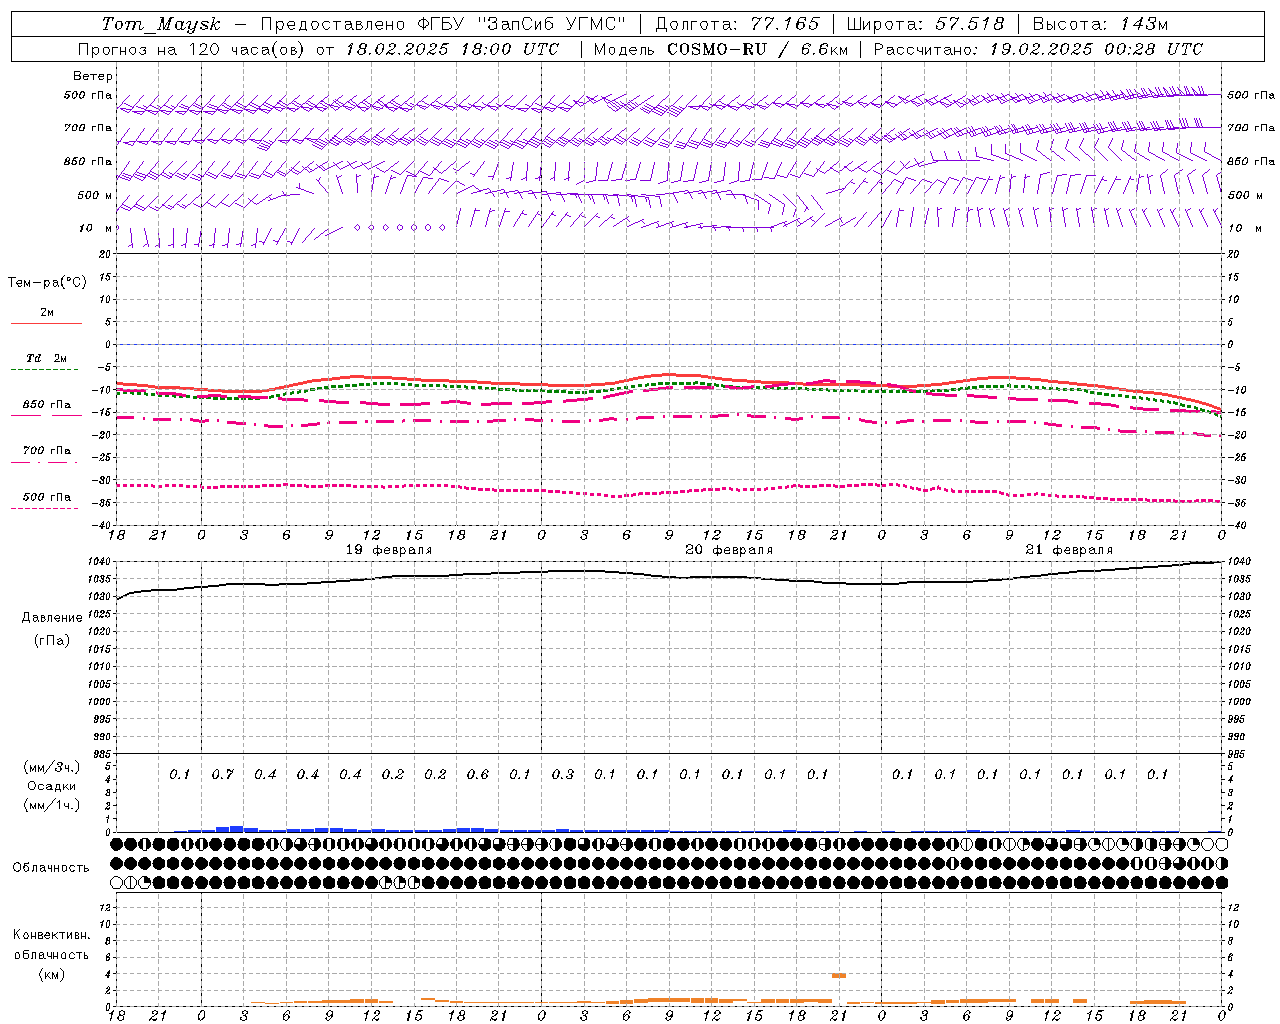Click the Облачность cloud cover label
Viewport: 1280px width, 1024px height.
click(x=51, y=867)
